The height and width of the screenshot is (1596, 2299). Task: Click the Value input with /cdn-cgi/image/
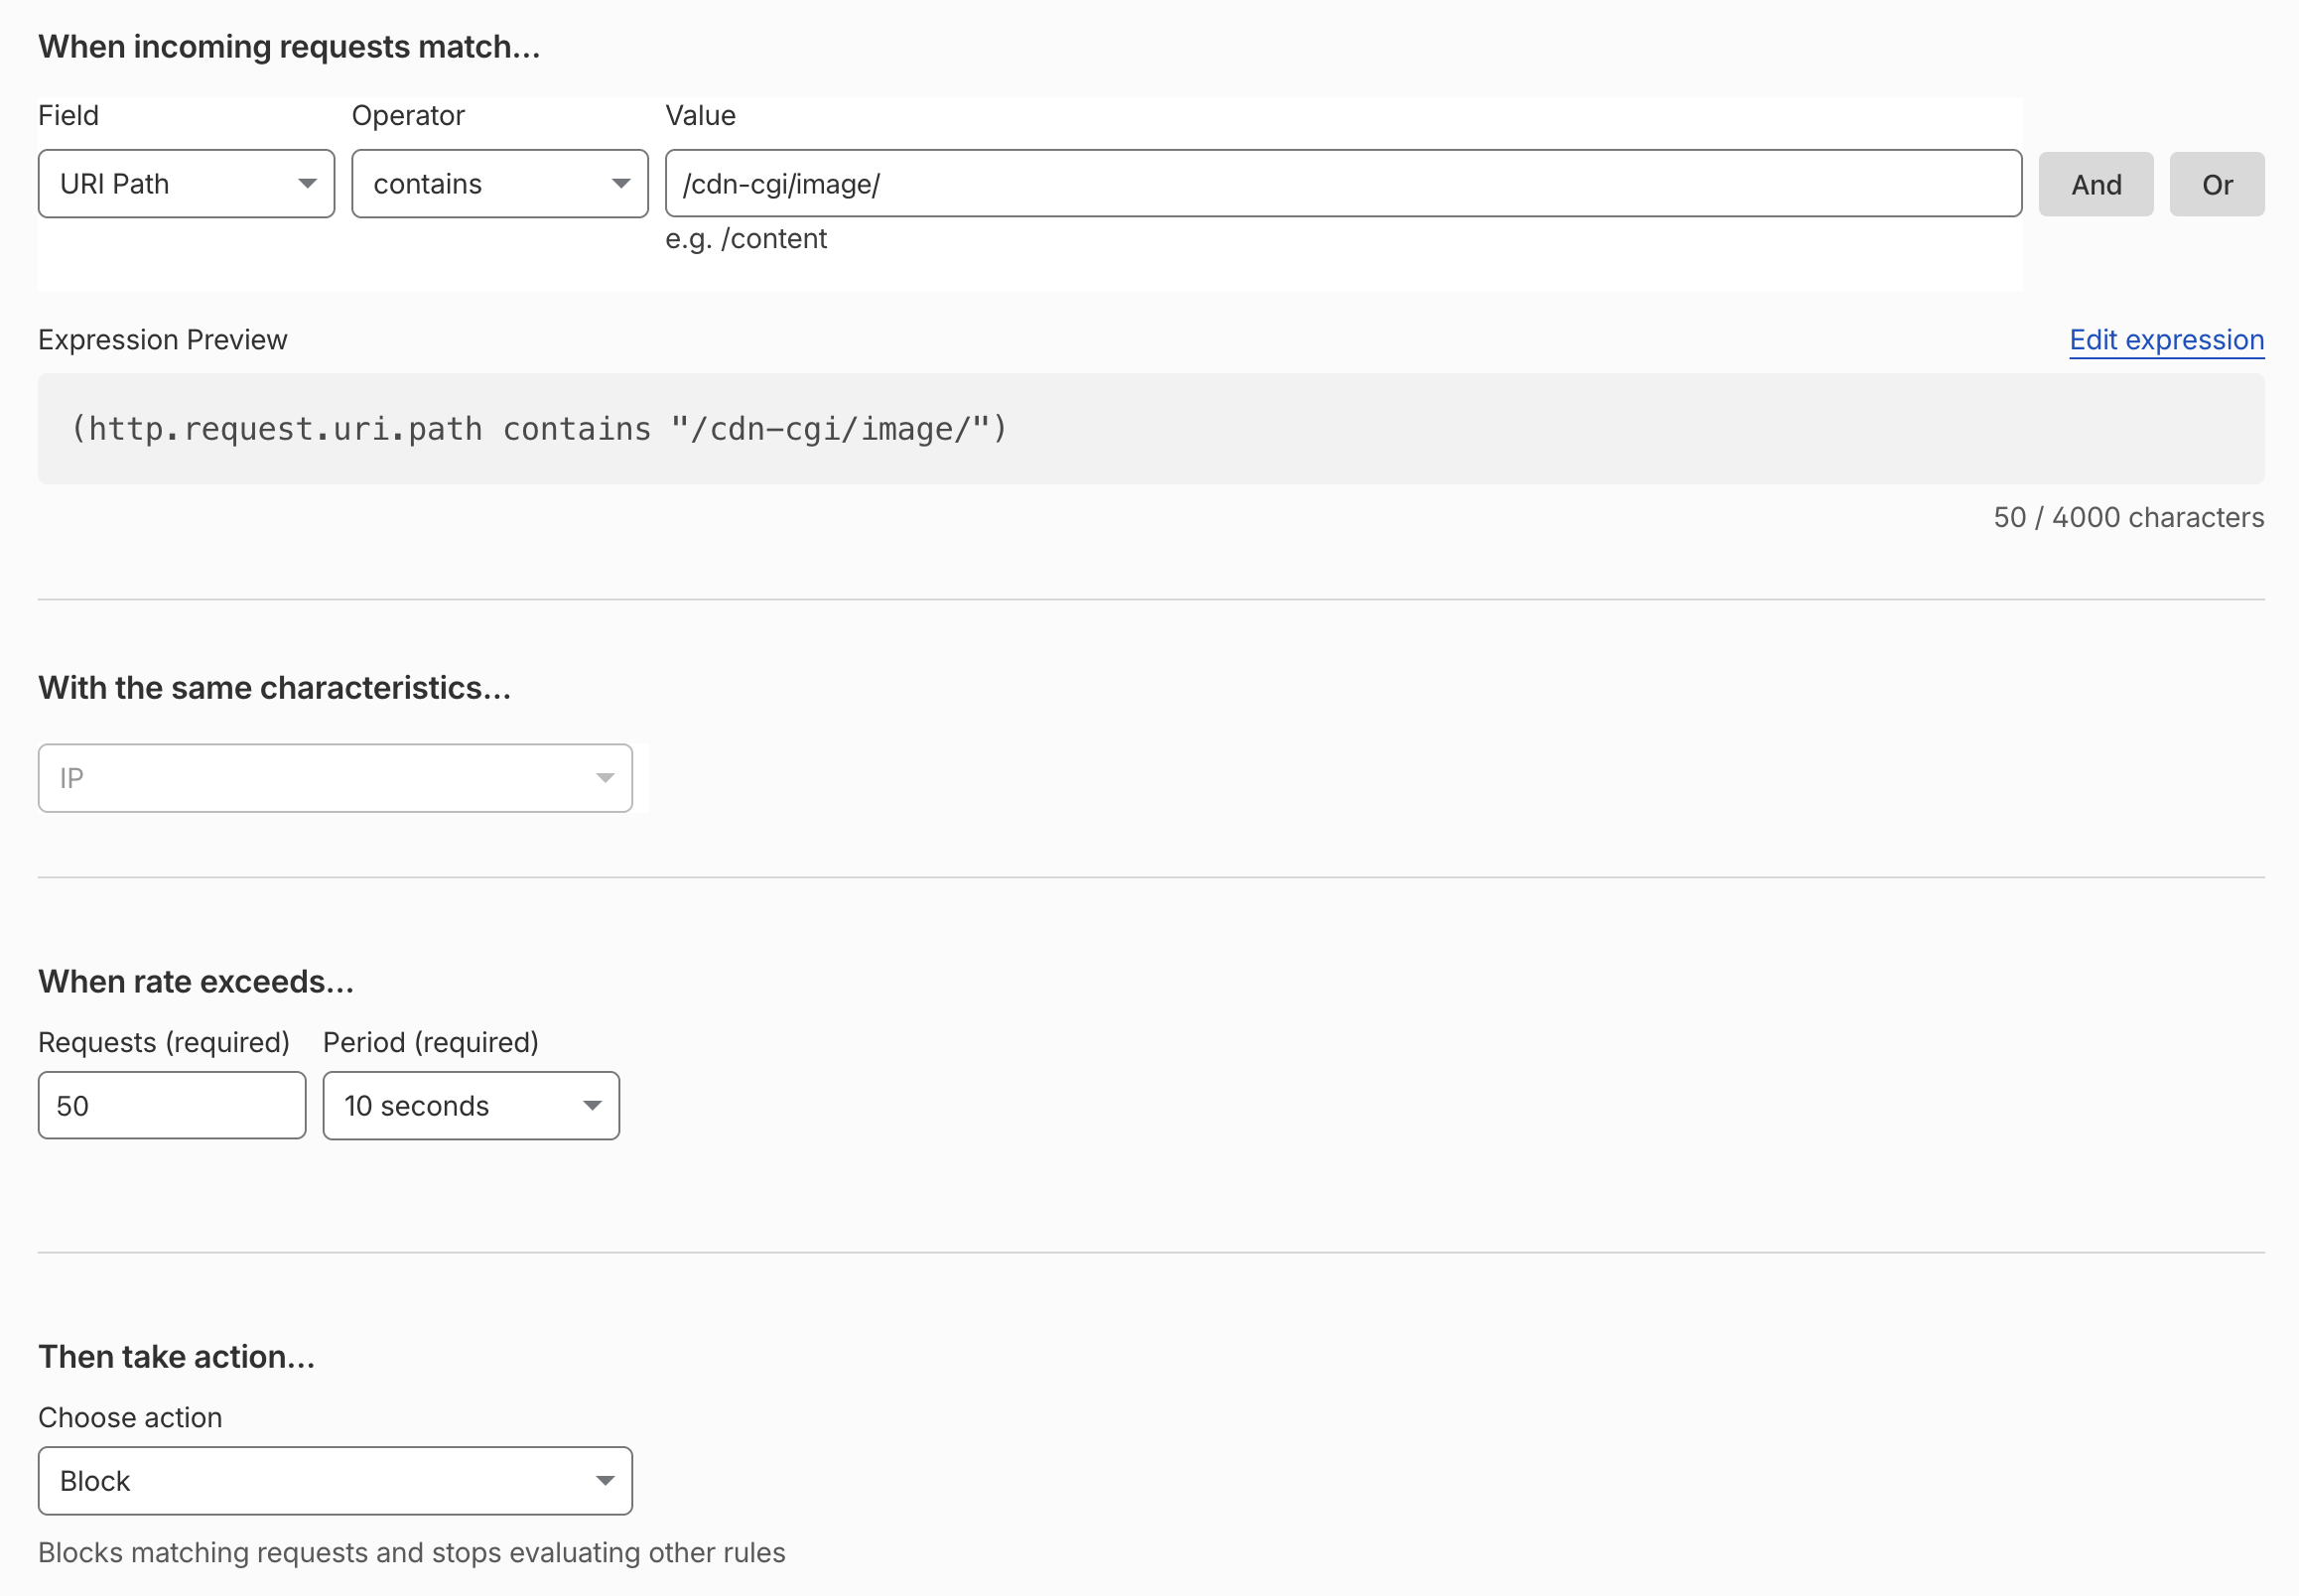point(1343,184)
